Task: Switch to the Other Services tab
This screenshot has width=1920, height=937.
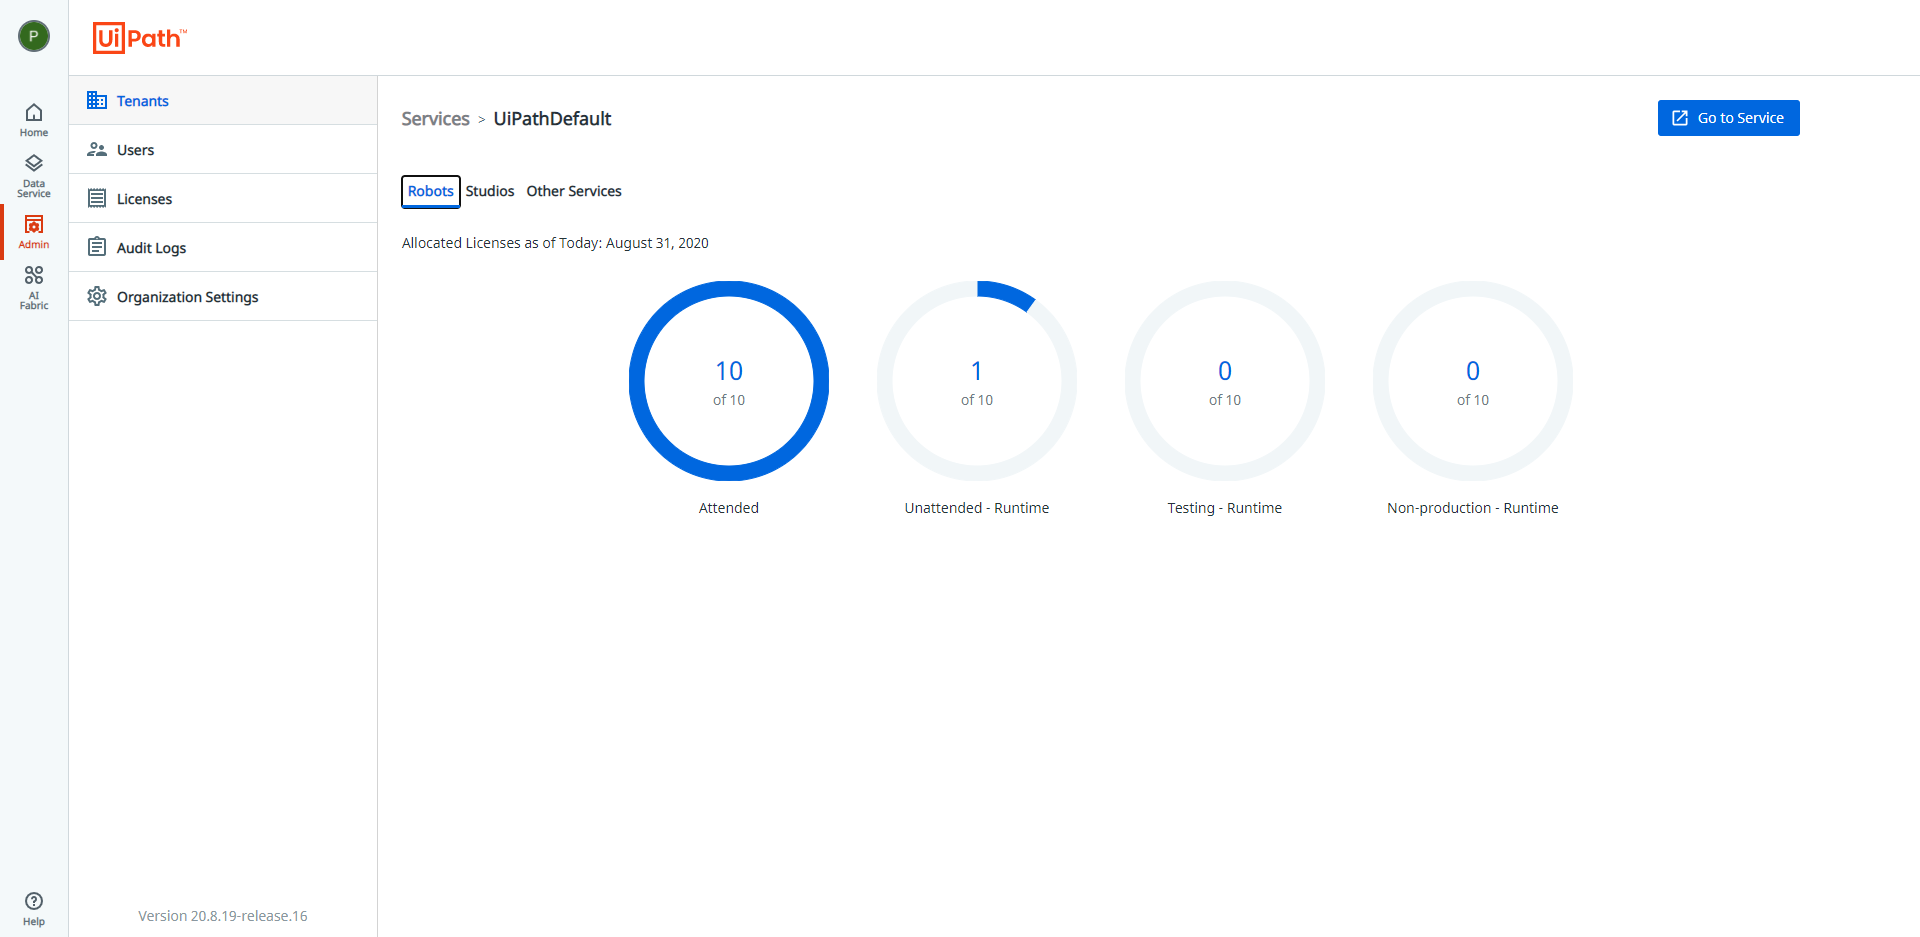Action: (x=574, y=191)
